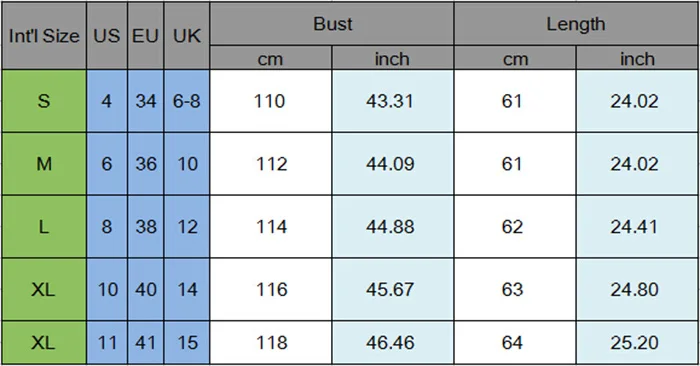Screen dimensions: 700x366
Task: Select the US size 11 cell
Action: 107,343
